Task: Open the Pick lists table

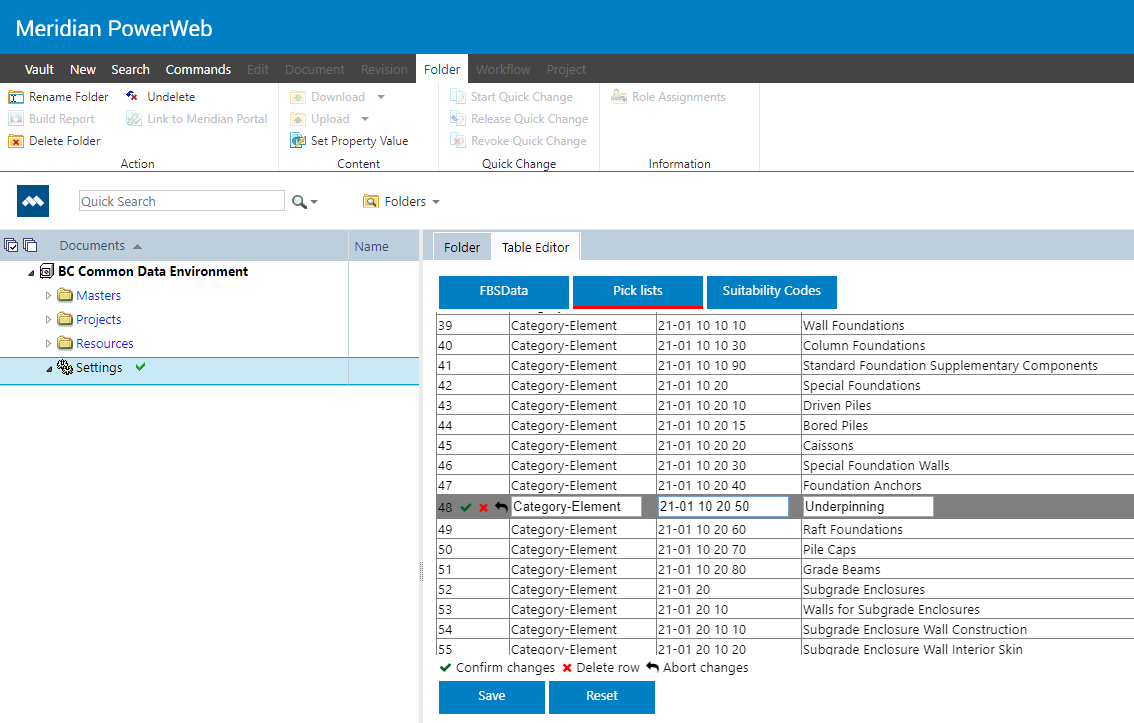Action: point(638,291)
